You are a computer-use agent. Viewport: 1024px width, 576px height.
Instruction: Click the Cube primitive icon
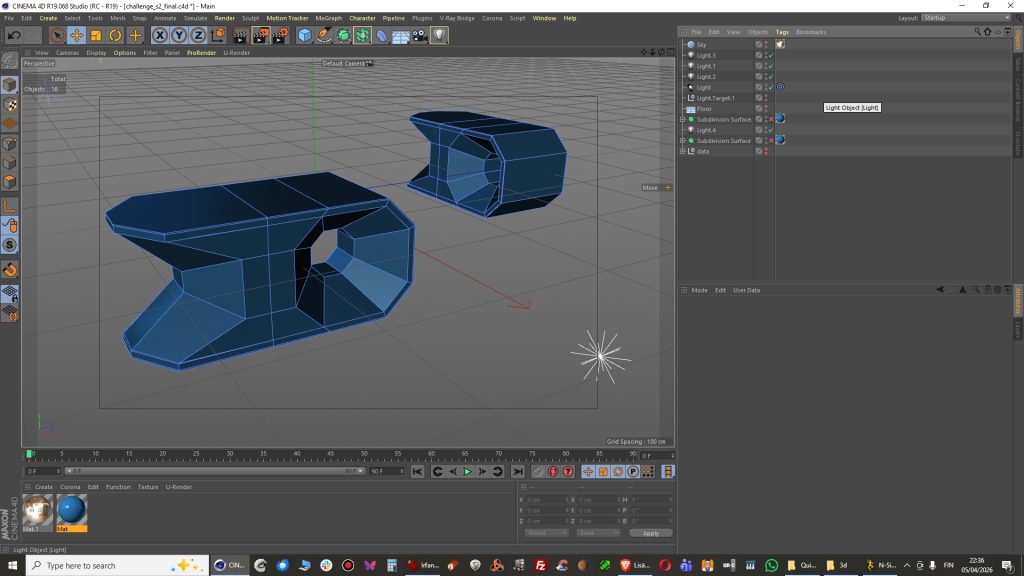pyautogui.click(x=304, y=35)
